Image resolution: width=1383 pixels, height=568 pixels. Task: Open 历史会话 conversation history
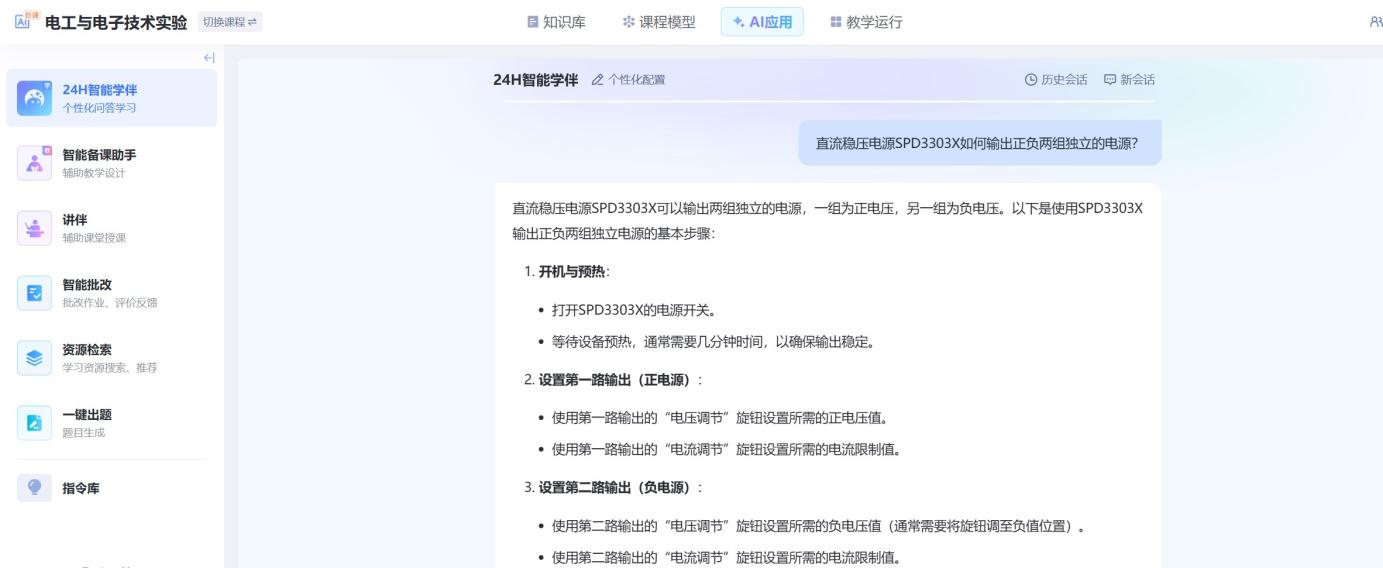(1056, 80)
